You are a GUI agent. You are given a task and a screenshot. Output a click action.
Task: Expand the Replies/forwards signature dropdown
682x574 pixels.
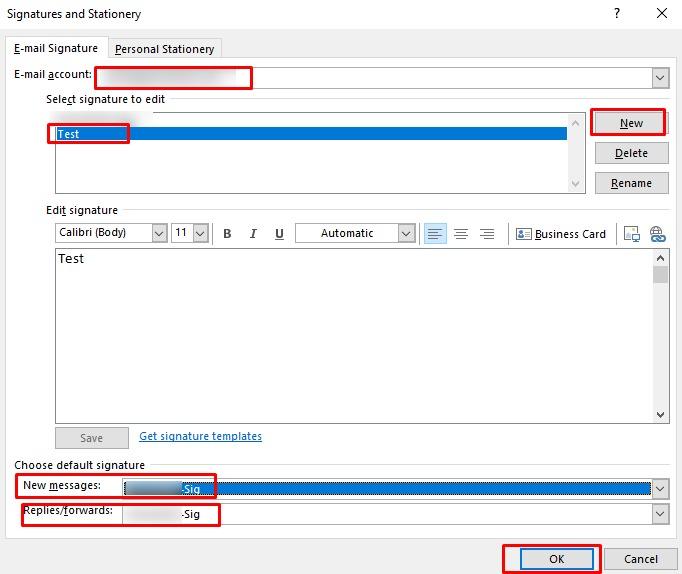(x=660, y=514)
